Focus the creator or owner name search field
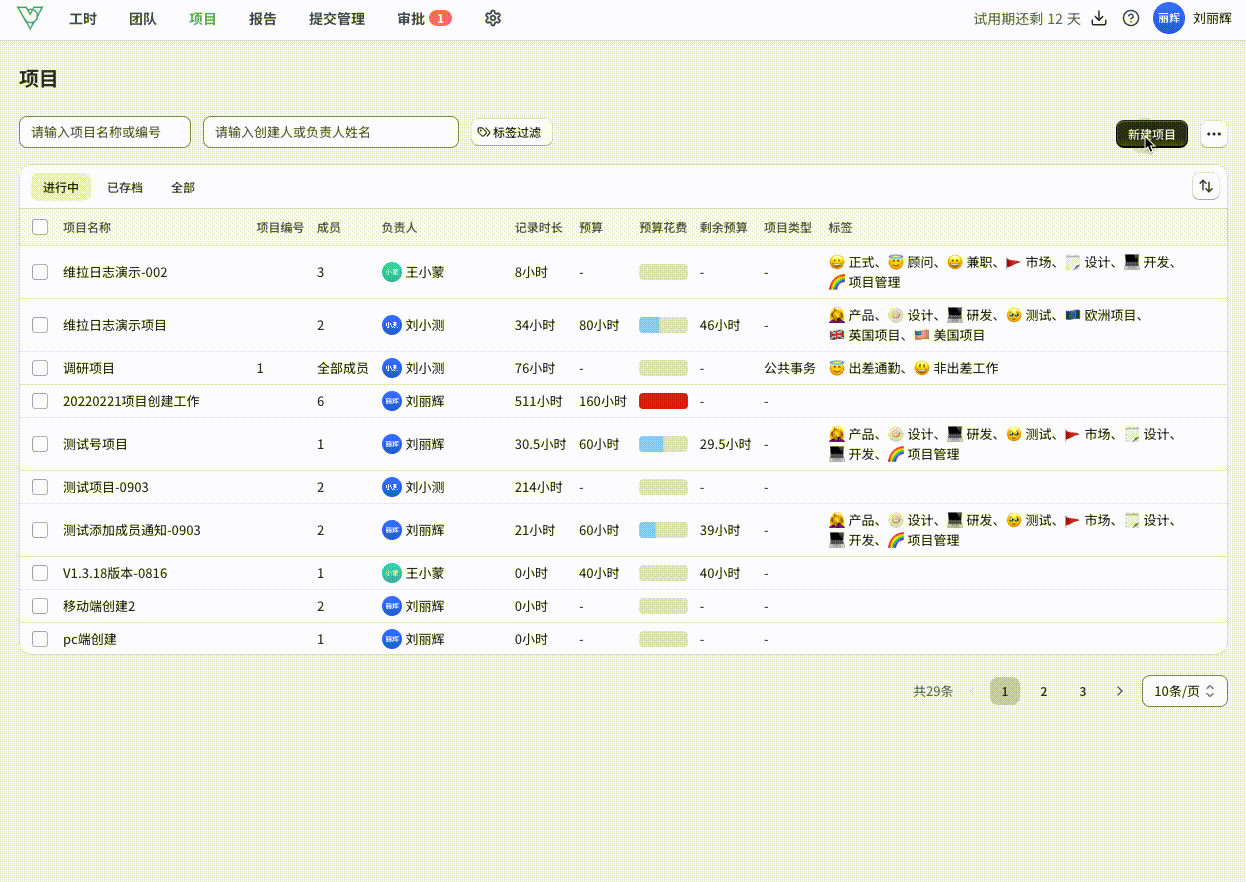This screenshot has height=882, width=1246. tap(331, 132)
